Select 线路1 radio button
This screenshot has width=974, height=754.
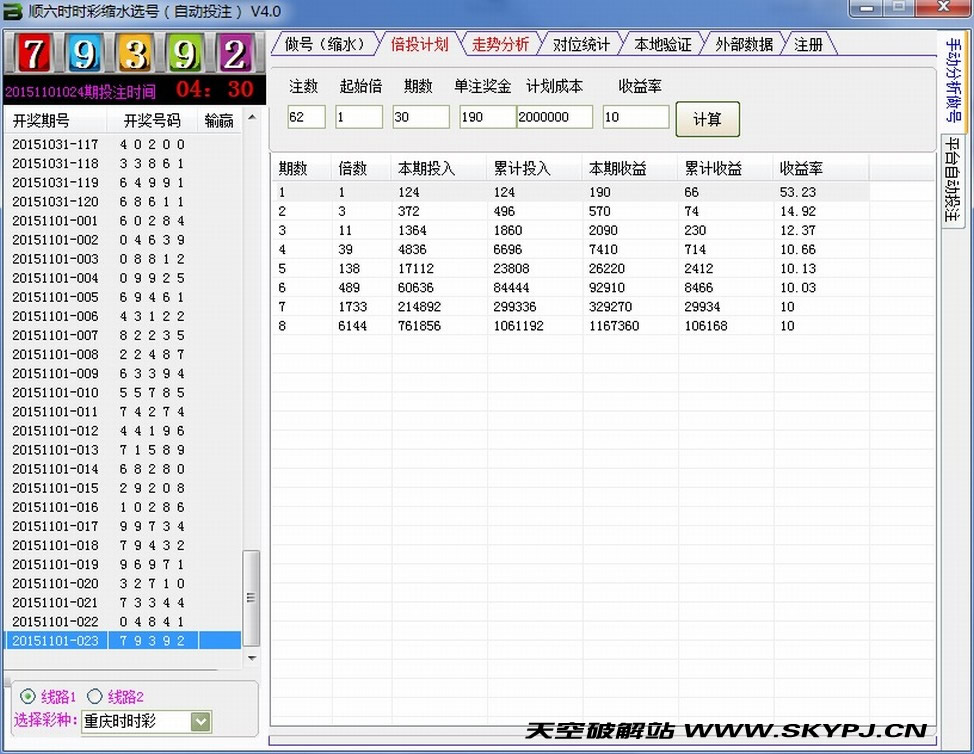point(28,697)
